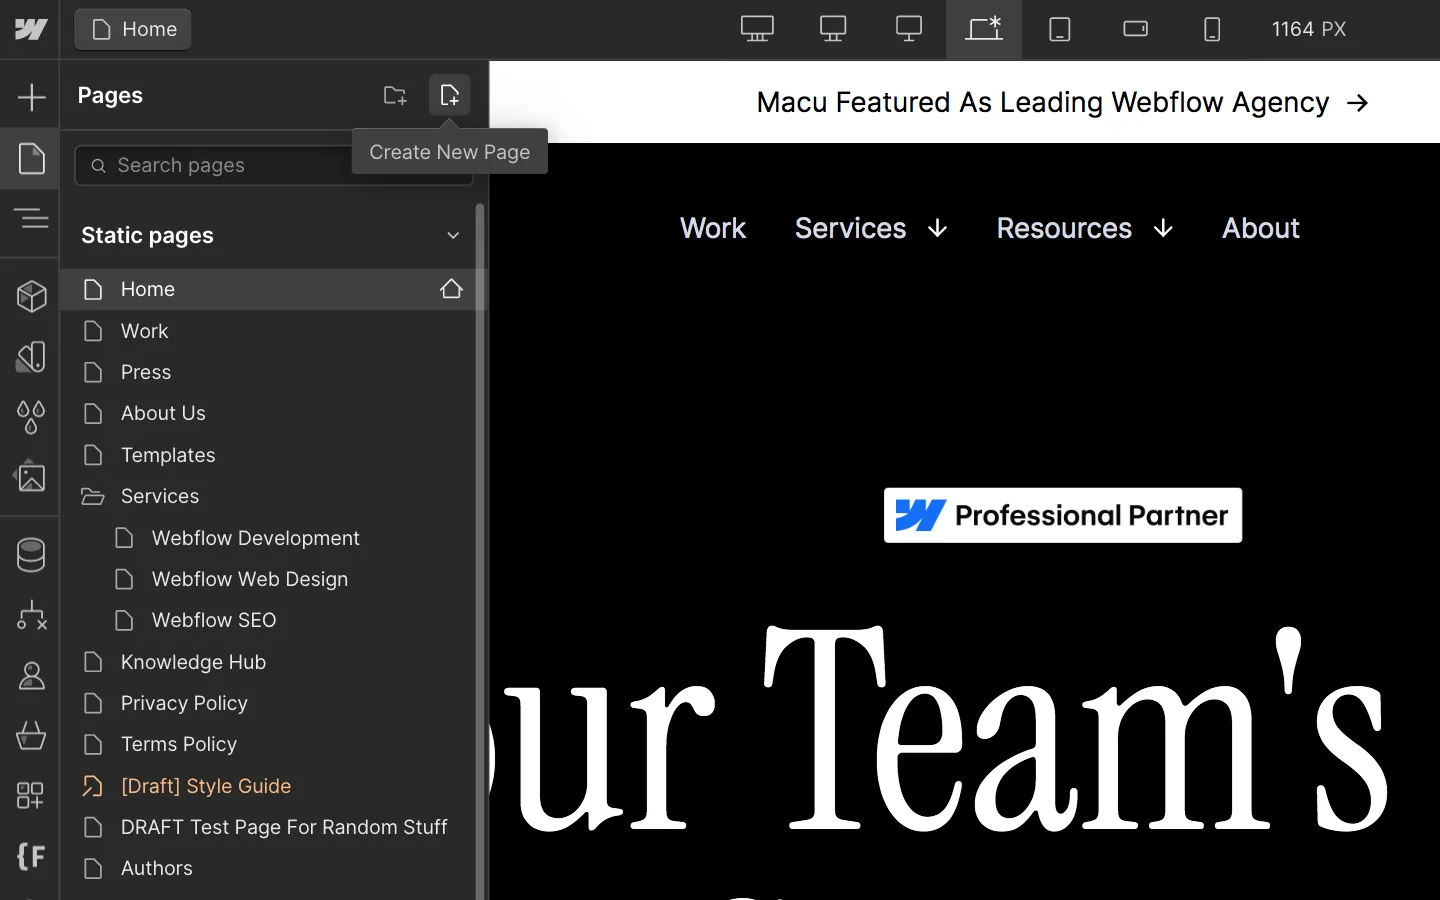Screen dimensions: 1440x900
Task: Switch to the mobile portrait breakpoint
Action: [x=1212, y=29]
